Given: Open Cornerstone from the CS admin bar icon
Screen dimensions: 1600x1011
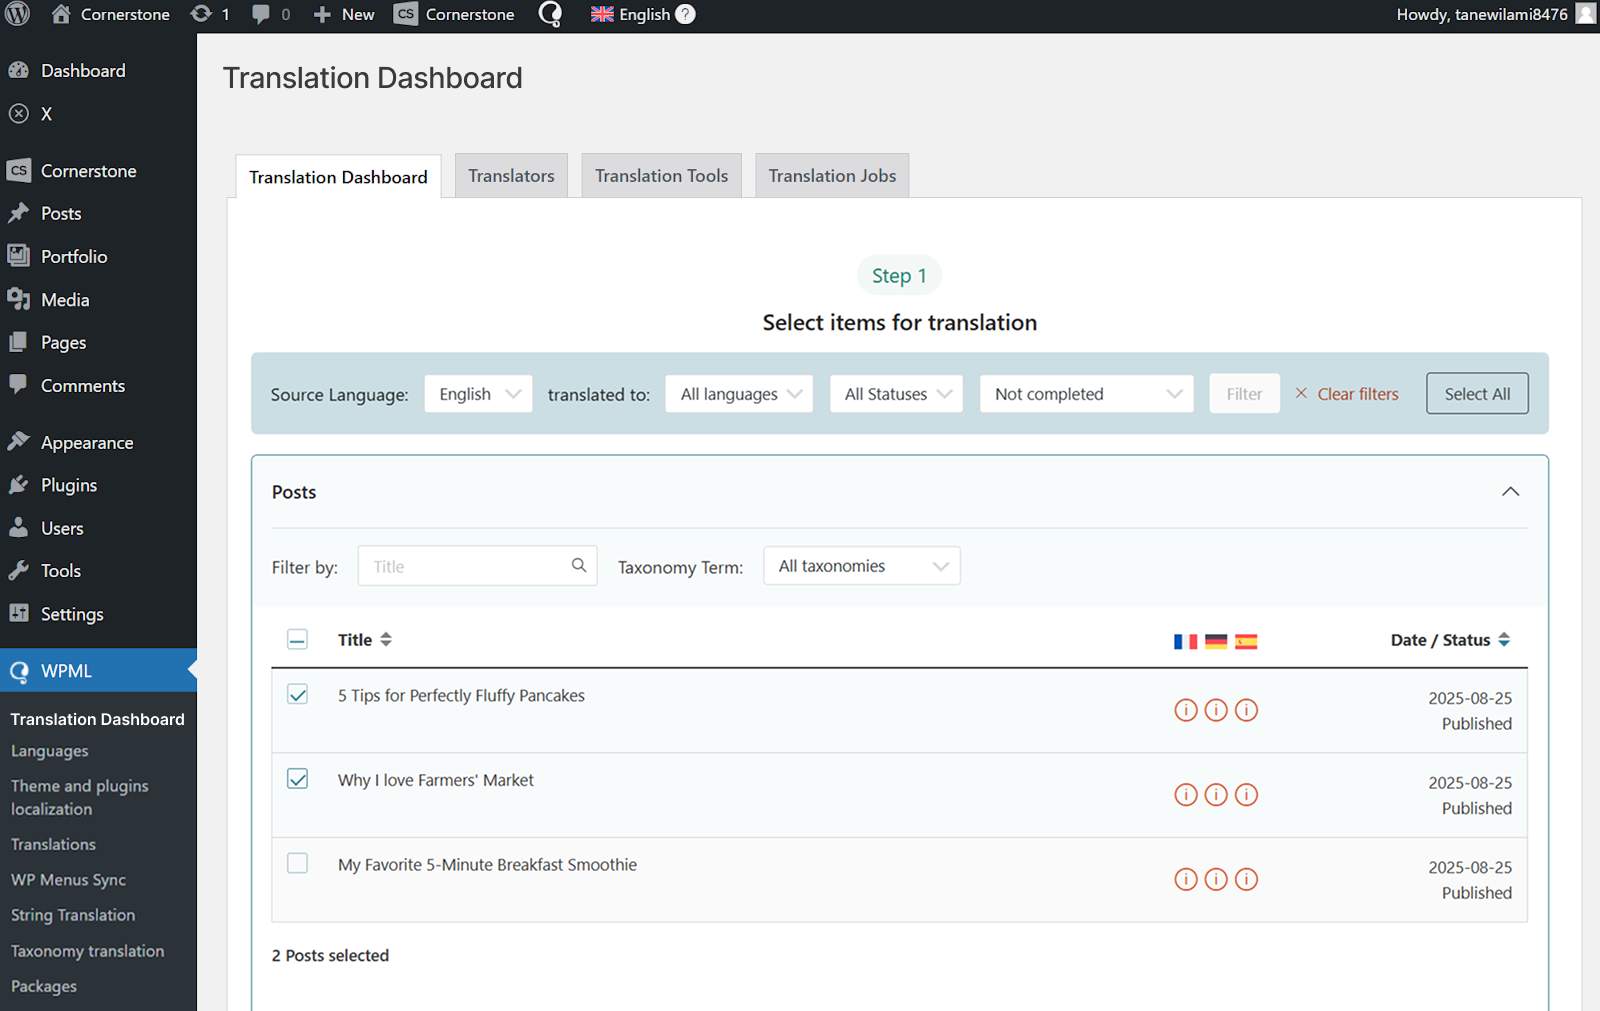Looking at the screenshot, I should (x=405, y=14).
